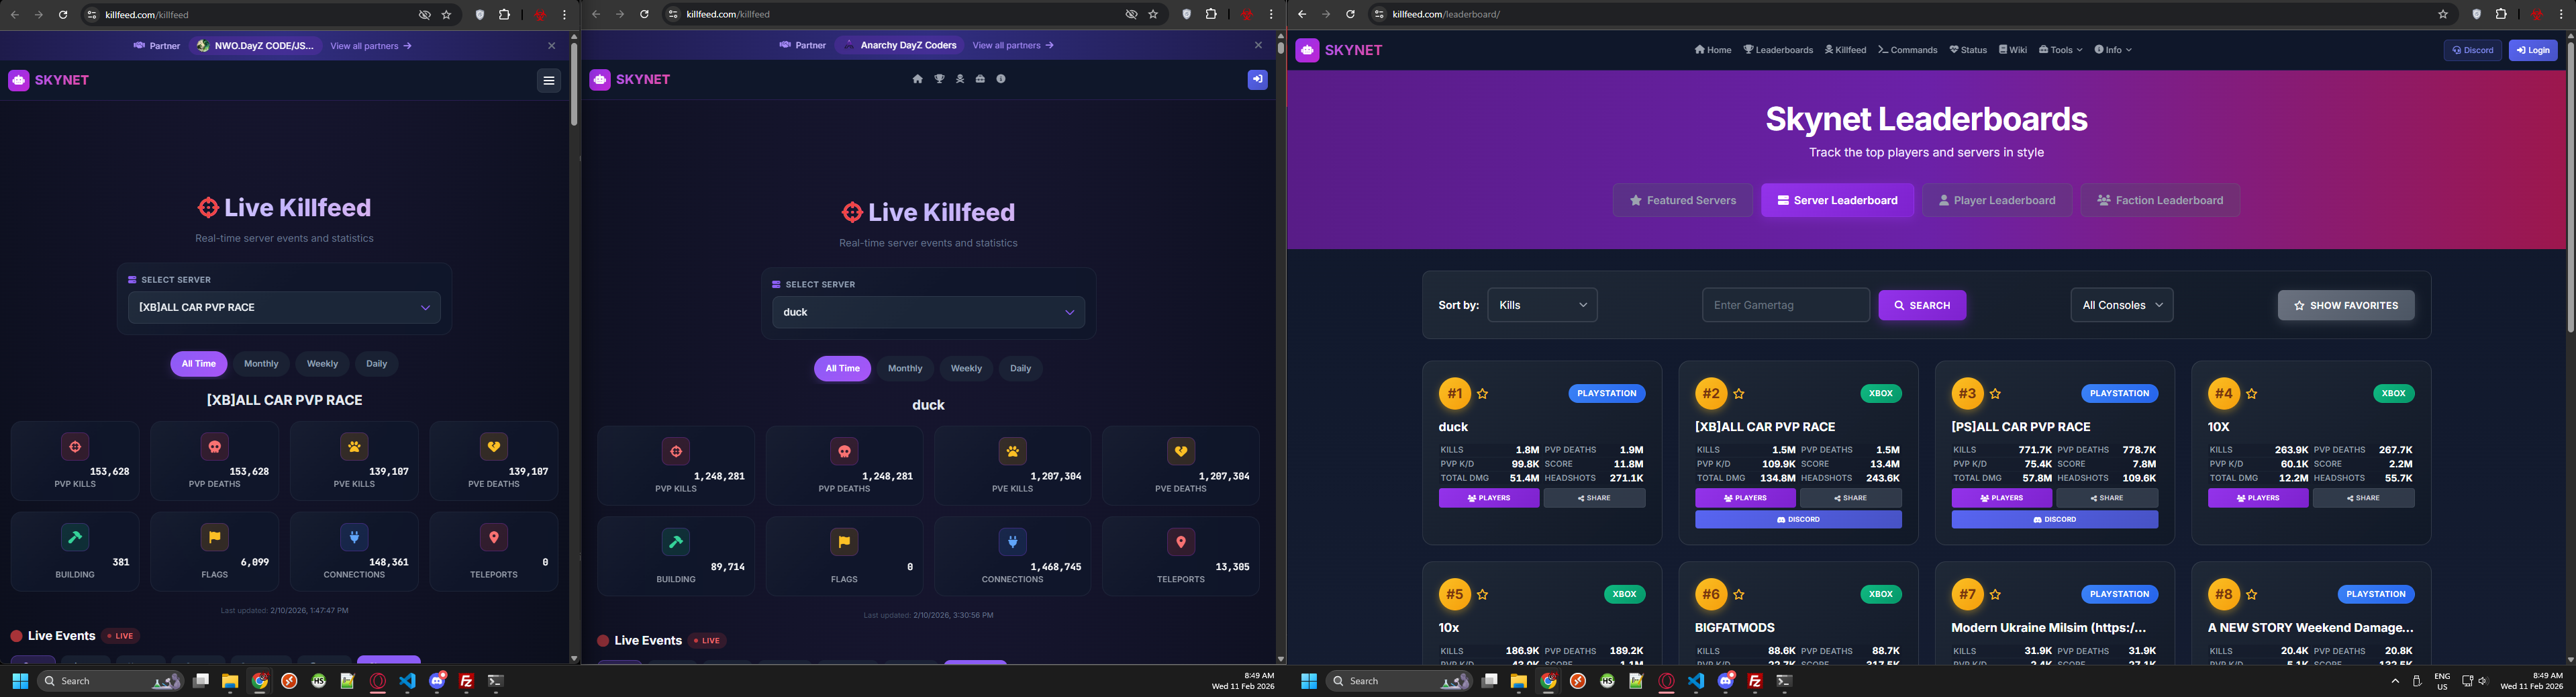
Task: Open the server dropdown showing [XB]ALL CAR PVP RACE
Action: pos(284,307)
